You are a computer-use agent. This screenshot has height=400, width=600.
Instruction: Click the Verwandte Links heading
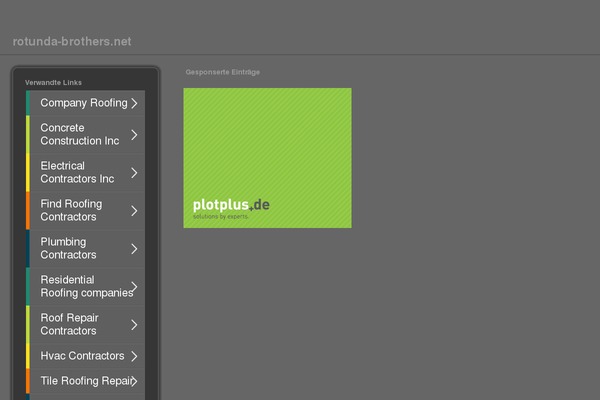tap(53, 82)
